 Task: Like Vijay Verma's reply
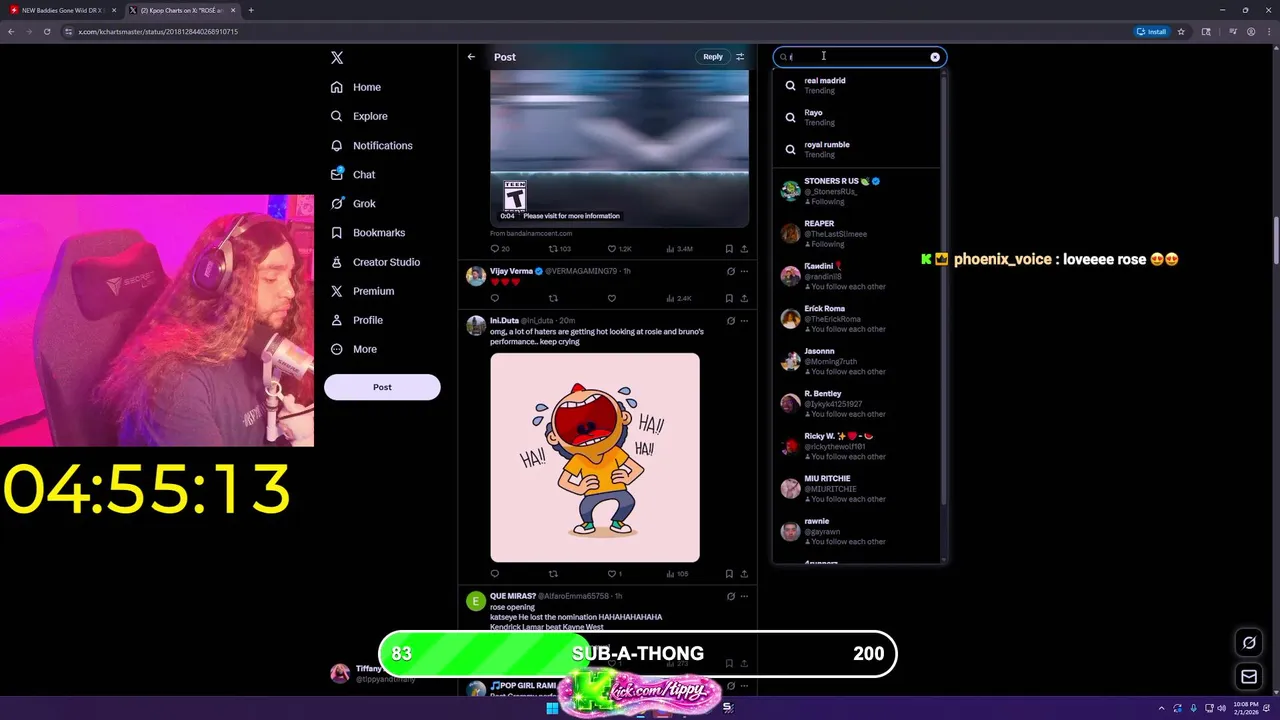pos(612,298)
